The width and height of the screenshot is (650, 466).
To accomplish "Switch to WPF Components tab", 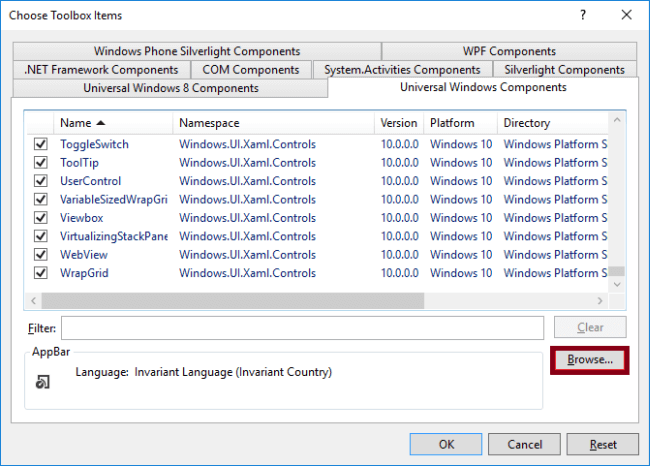I will coord(509,51).
